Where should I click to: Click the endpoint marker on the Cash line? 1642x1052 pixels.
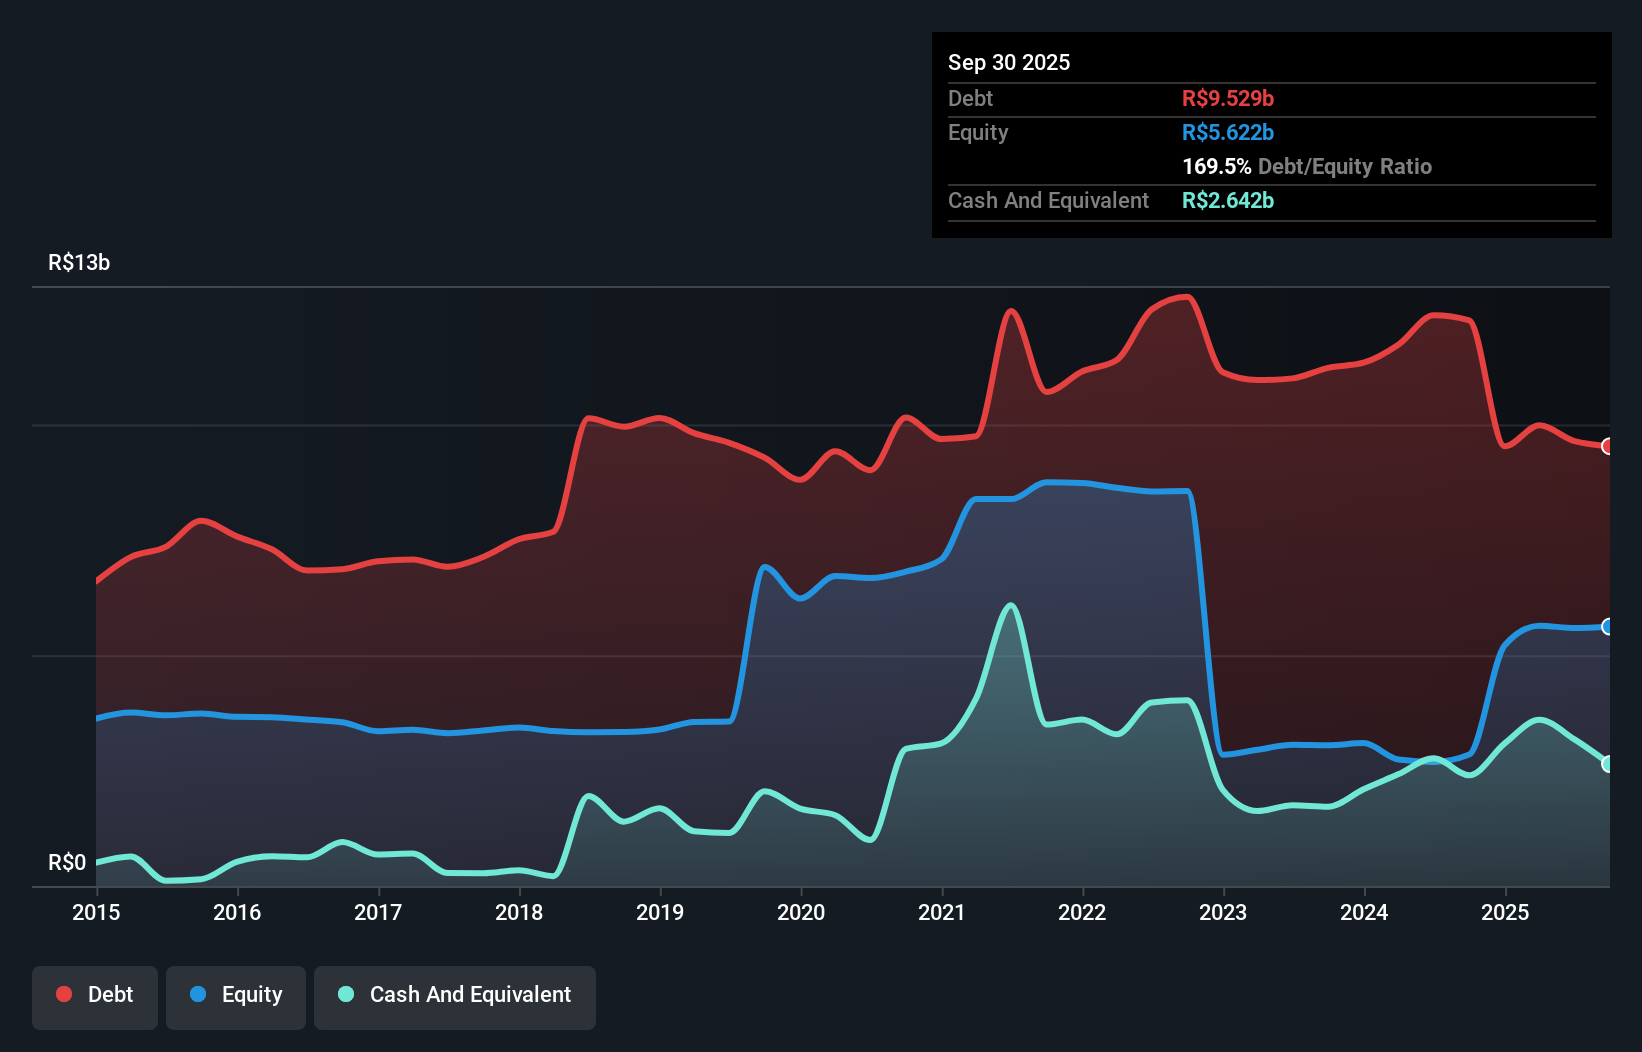pyautogui.click(x=1606, y=764)
